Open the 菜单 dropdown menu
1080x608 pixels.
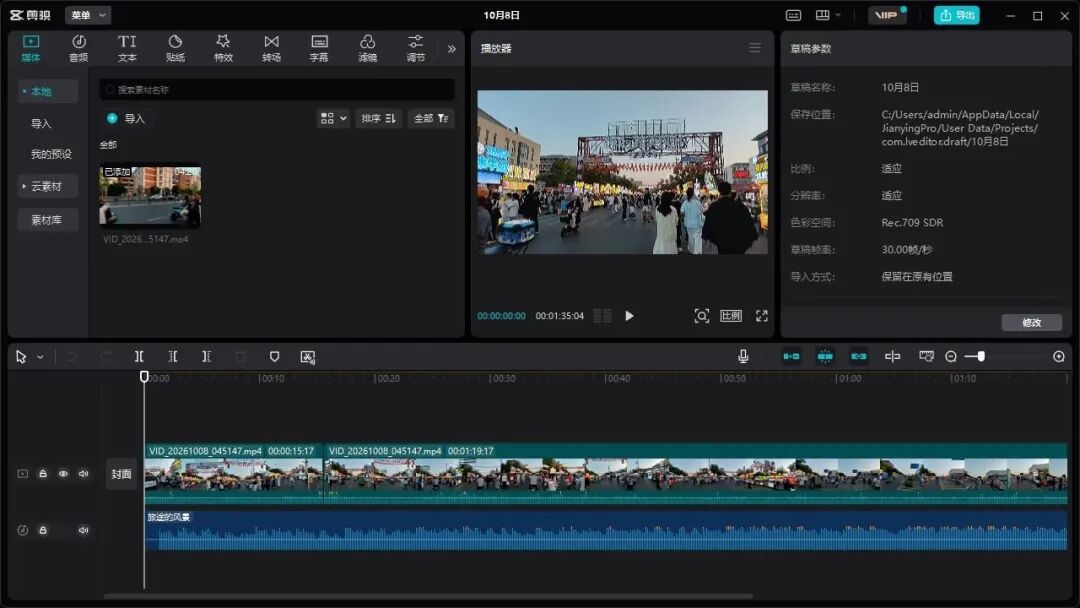tap(88, 15)
